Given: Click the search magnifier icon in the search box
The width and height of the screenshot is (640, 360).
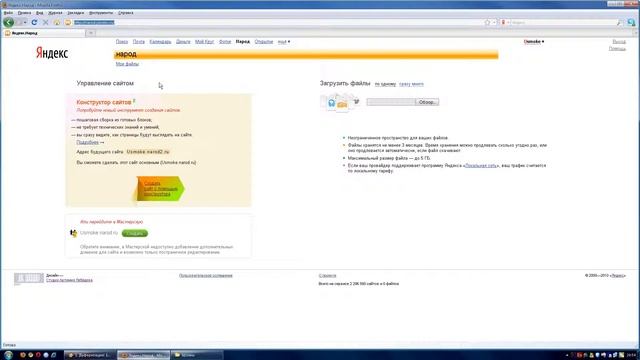Looking at the screenshot, I should pyautogui.click(x=619, y=23).
